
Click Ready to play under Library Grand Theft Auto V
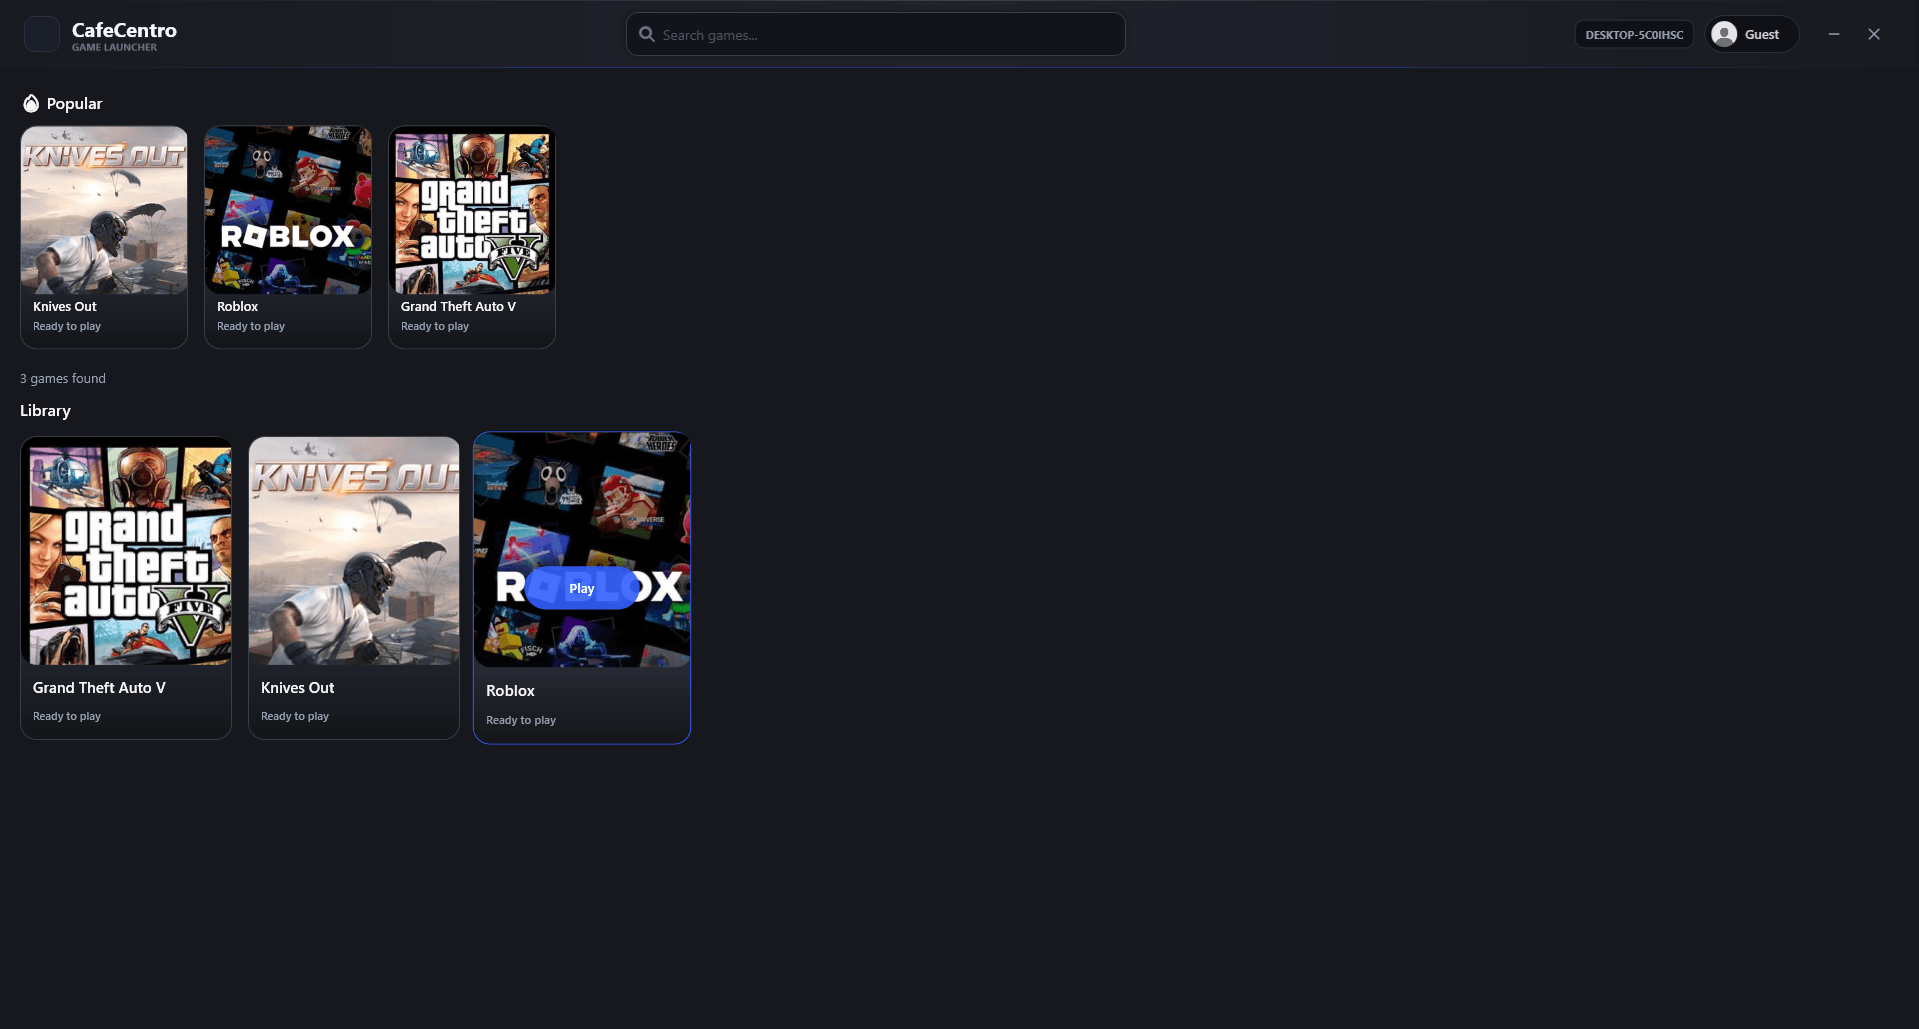tap(67, 716)
